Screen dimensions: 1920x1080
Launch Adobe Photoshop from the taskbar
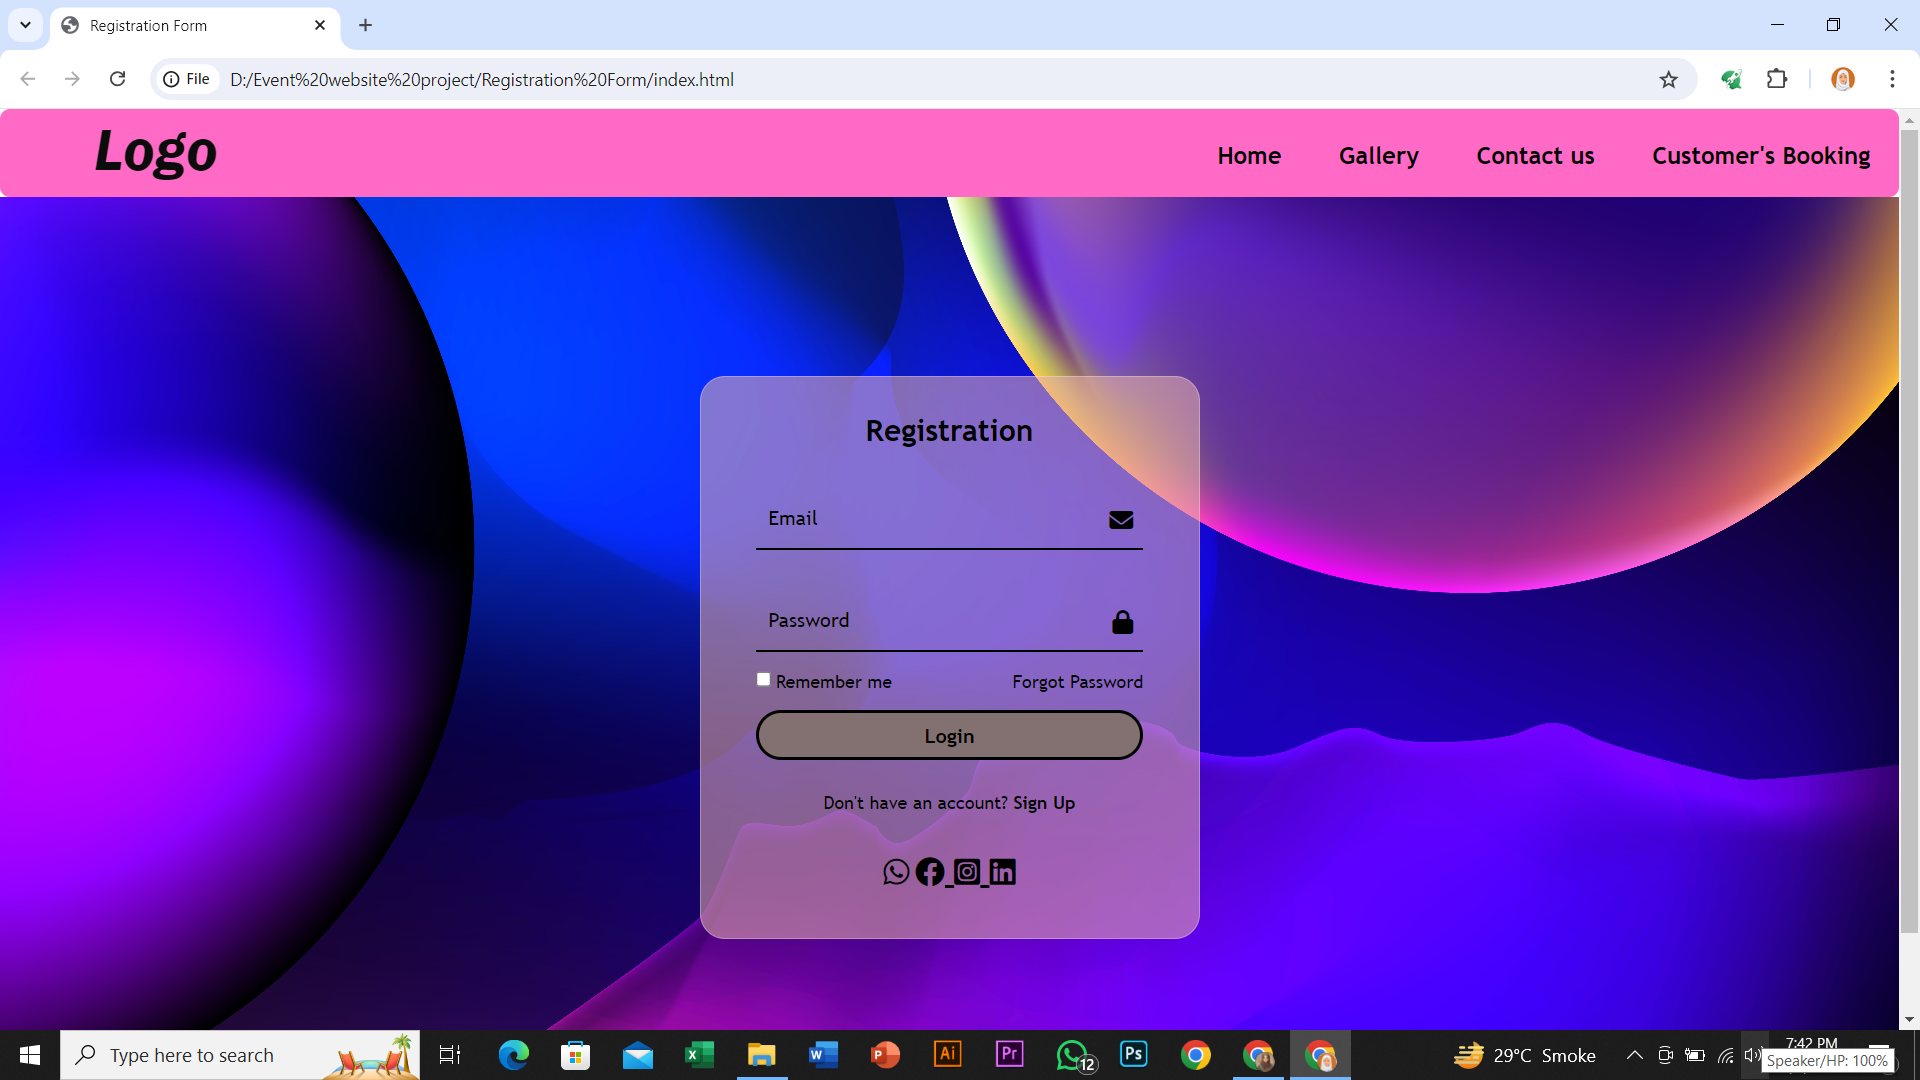(x=1134, y=1054)
